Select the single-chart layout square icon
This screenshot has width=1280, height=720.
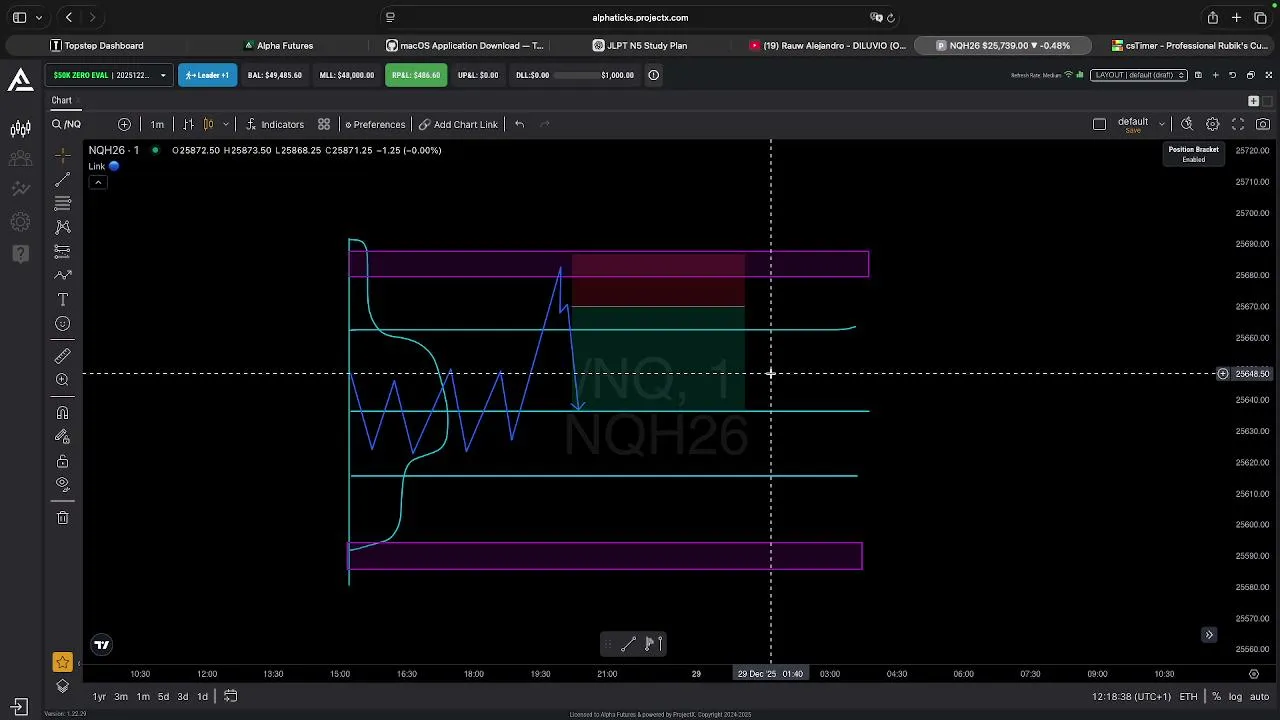[1099, 124]
